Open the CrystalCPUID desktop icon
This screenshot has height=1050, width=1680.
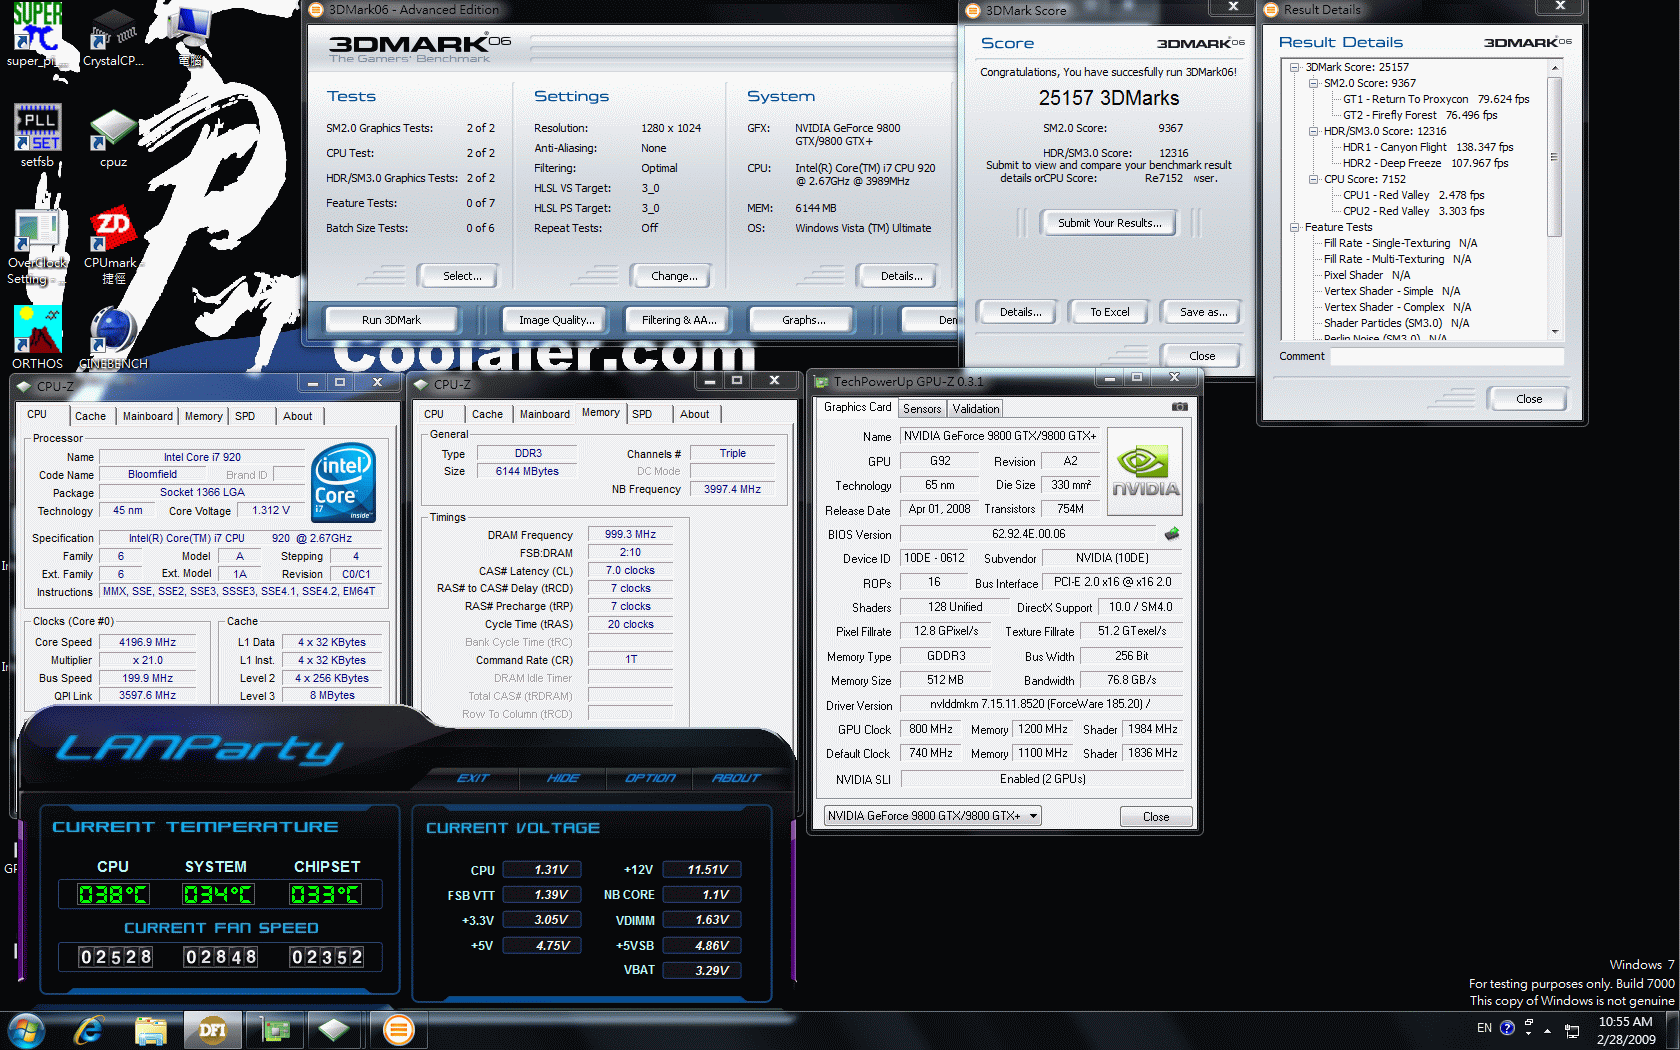(113, 38)
